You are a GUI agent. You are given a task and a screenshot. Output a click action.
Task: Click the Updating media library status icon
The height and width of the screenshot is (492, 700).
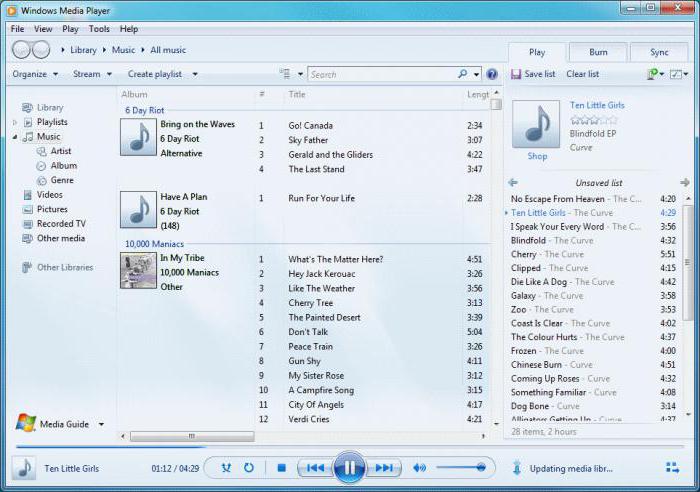click(517, 468)
